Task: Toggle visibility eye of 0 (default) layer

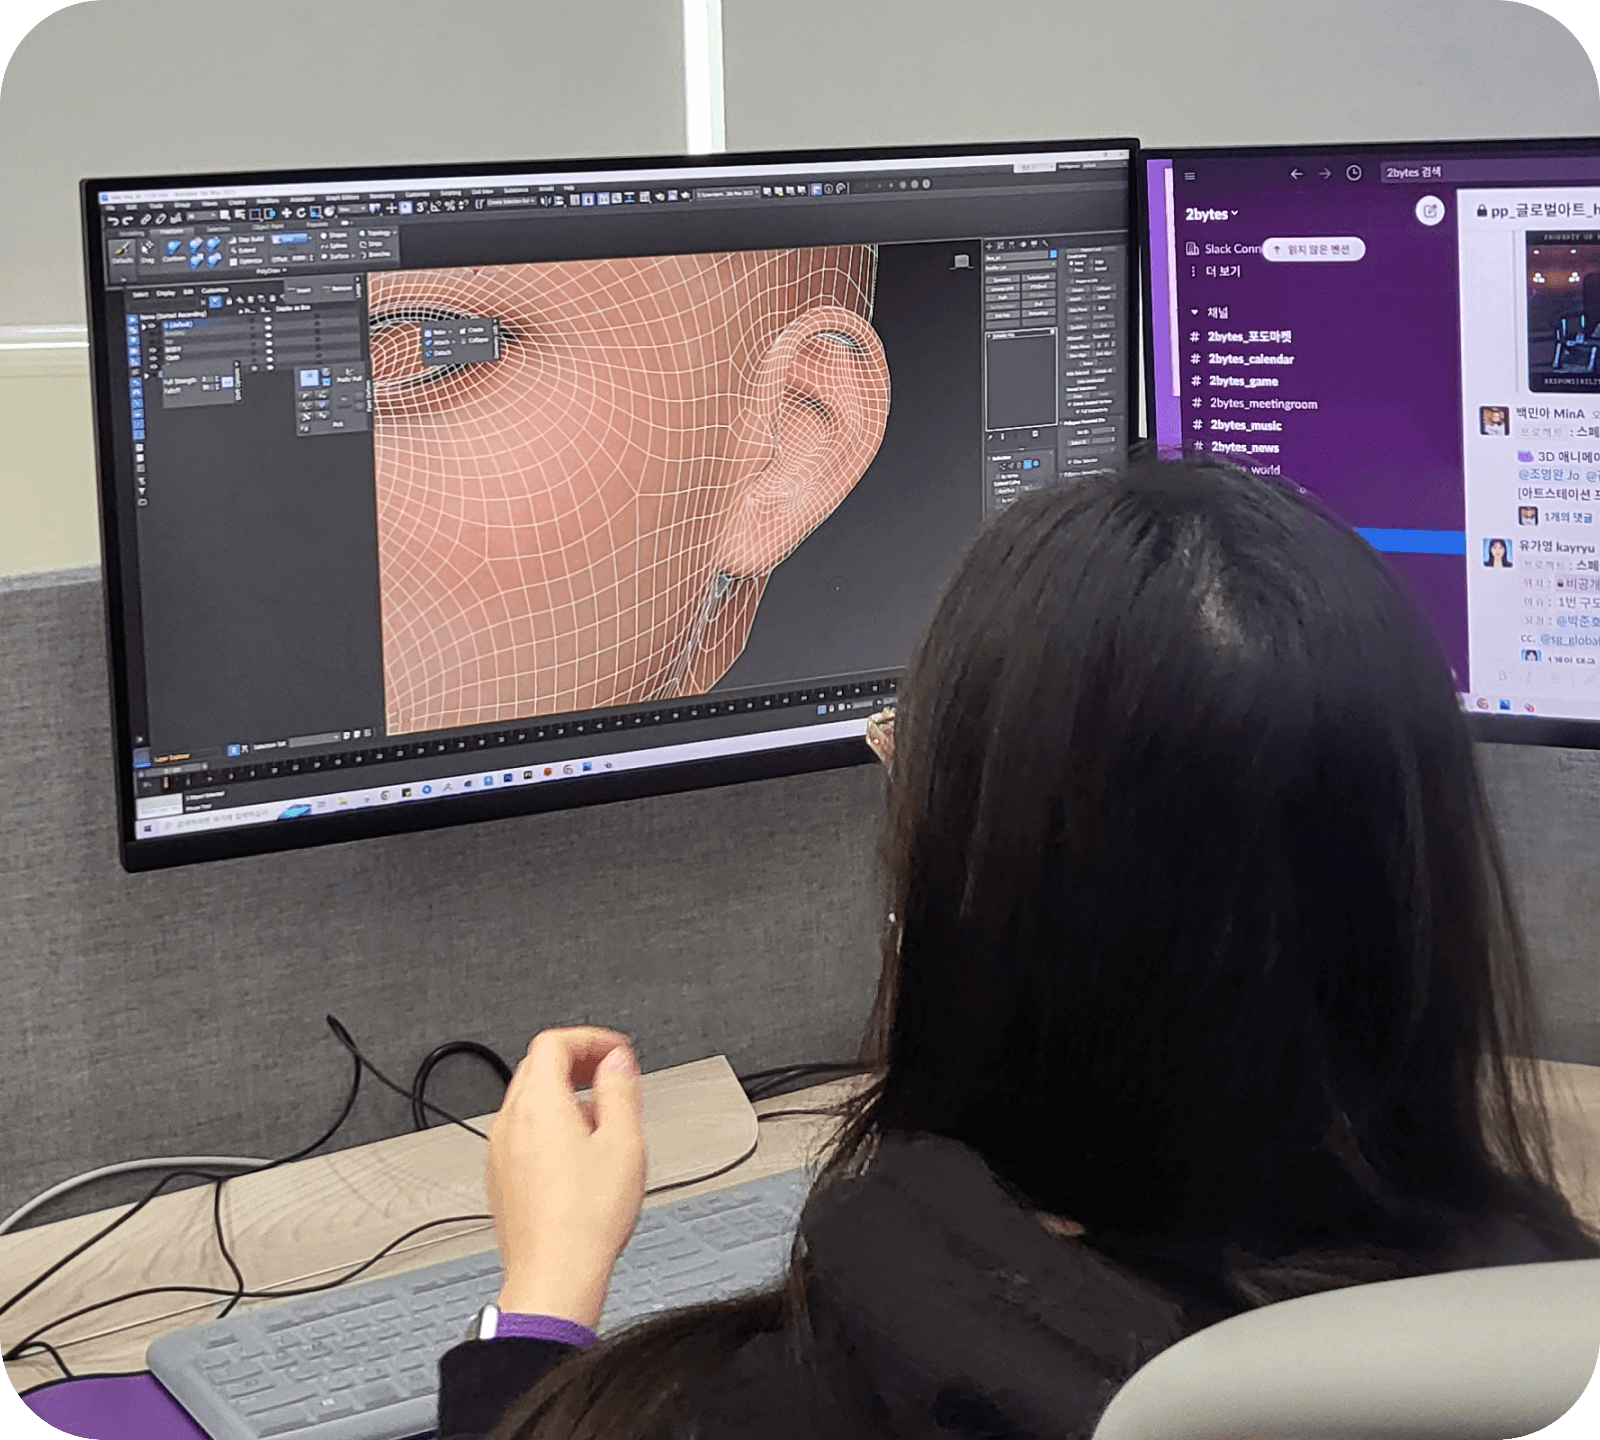Action: coord(153,327)
